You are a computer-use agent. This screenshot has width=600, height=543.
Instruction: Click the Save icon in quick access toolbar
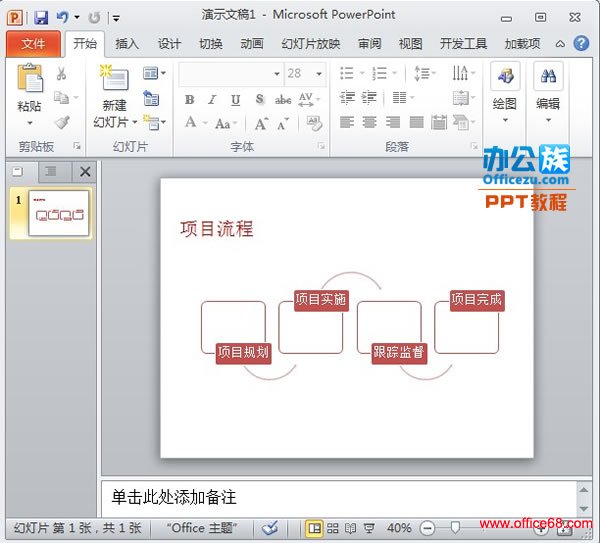(x=41, y=18)
